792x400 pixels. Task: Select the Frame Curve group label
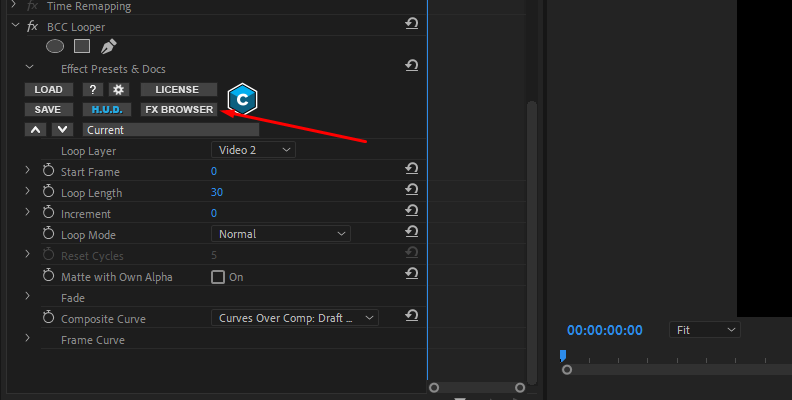[93, 340]
